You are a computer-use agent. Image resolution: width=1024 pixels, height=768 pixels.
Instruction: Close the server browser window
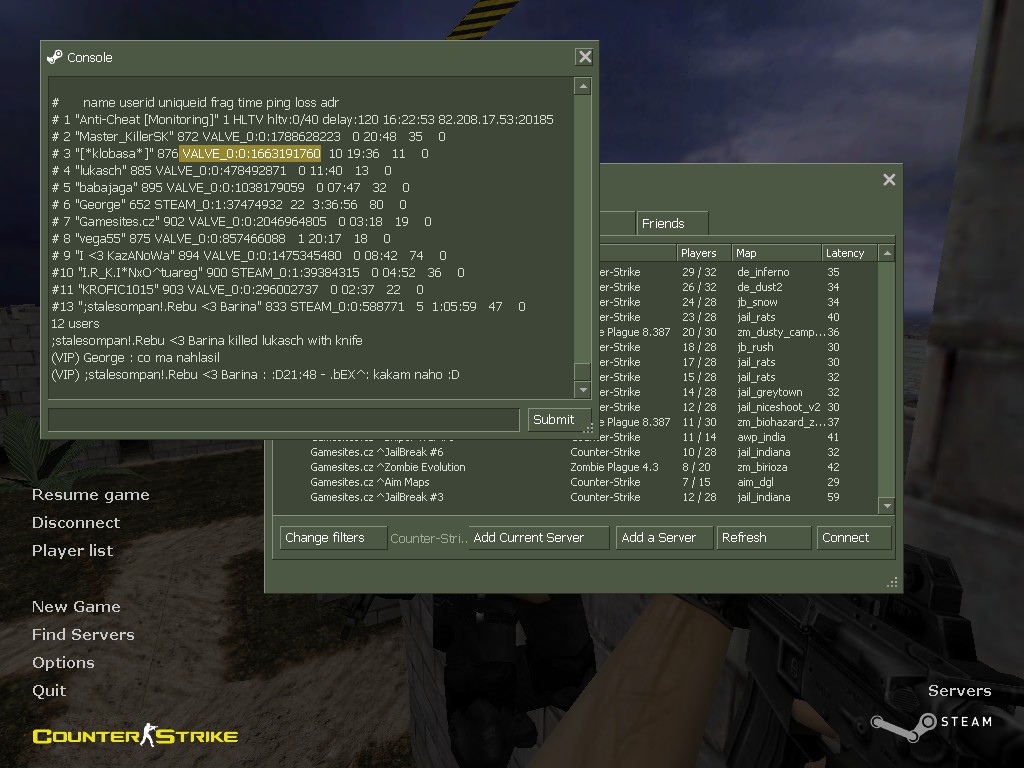(889, 180)
